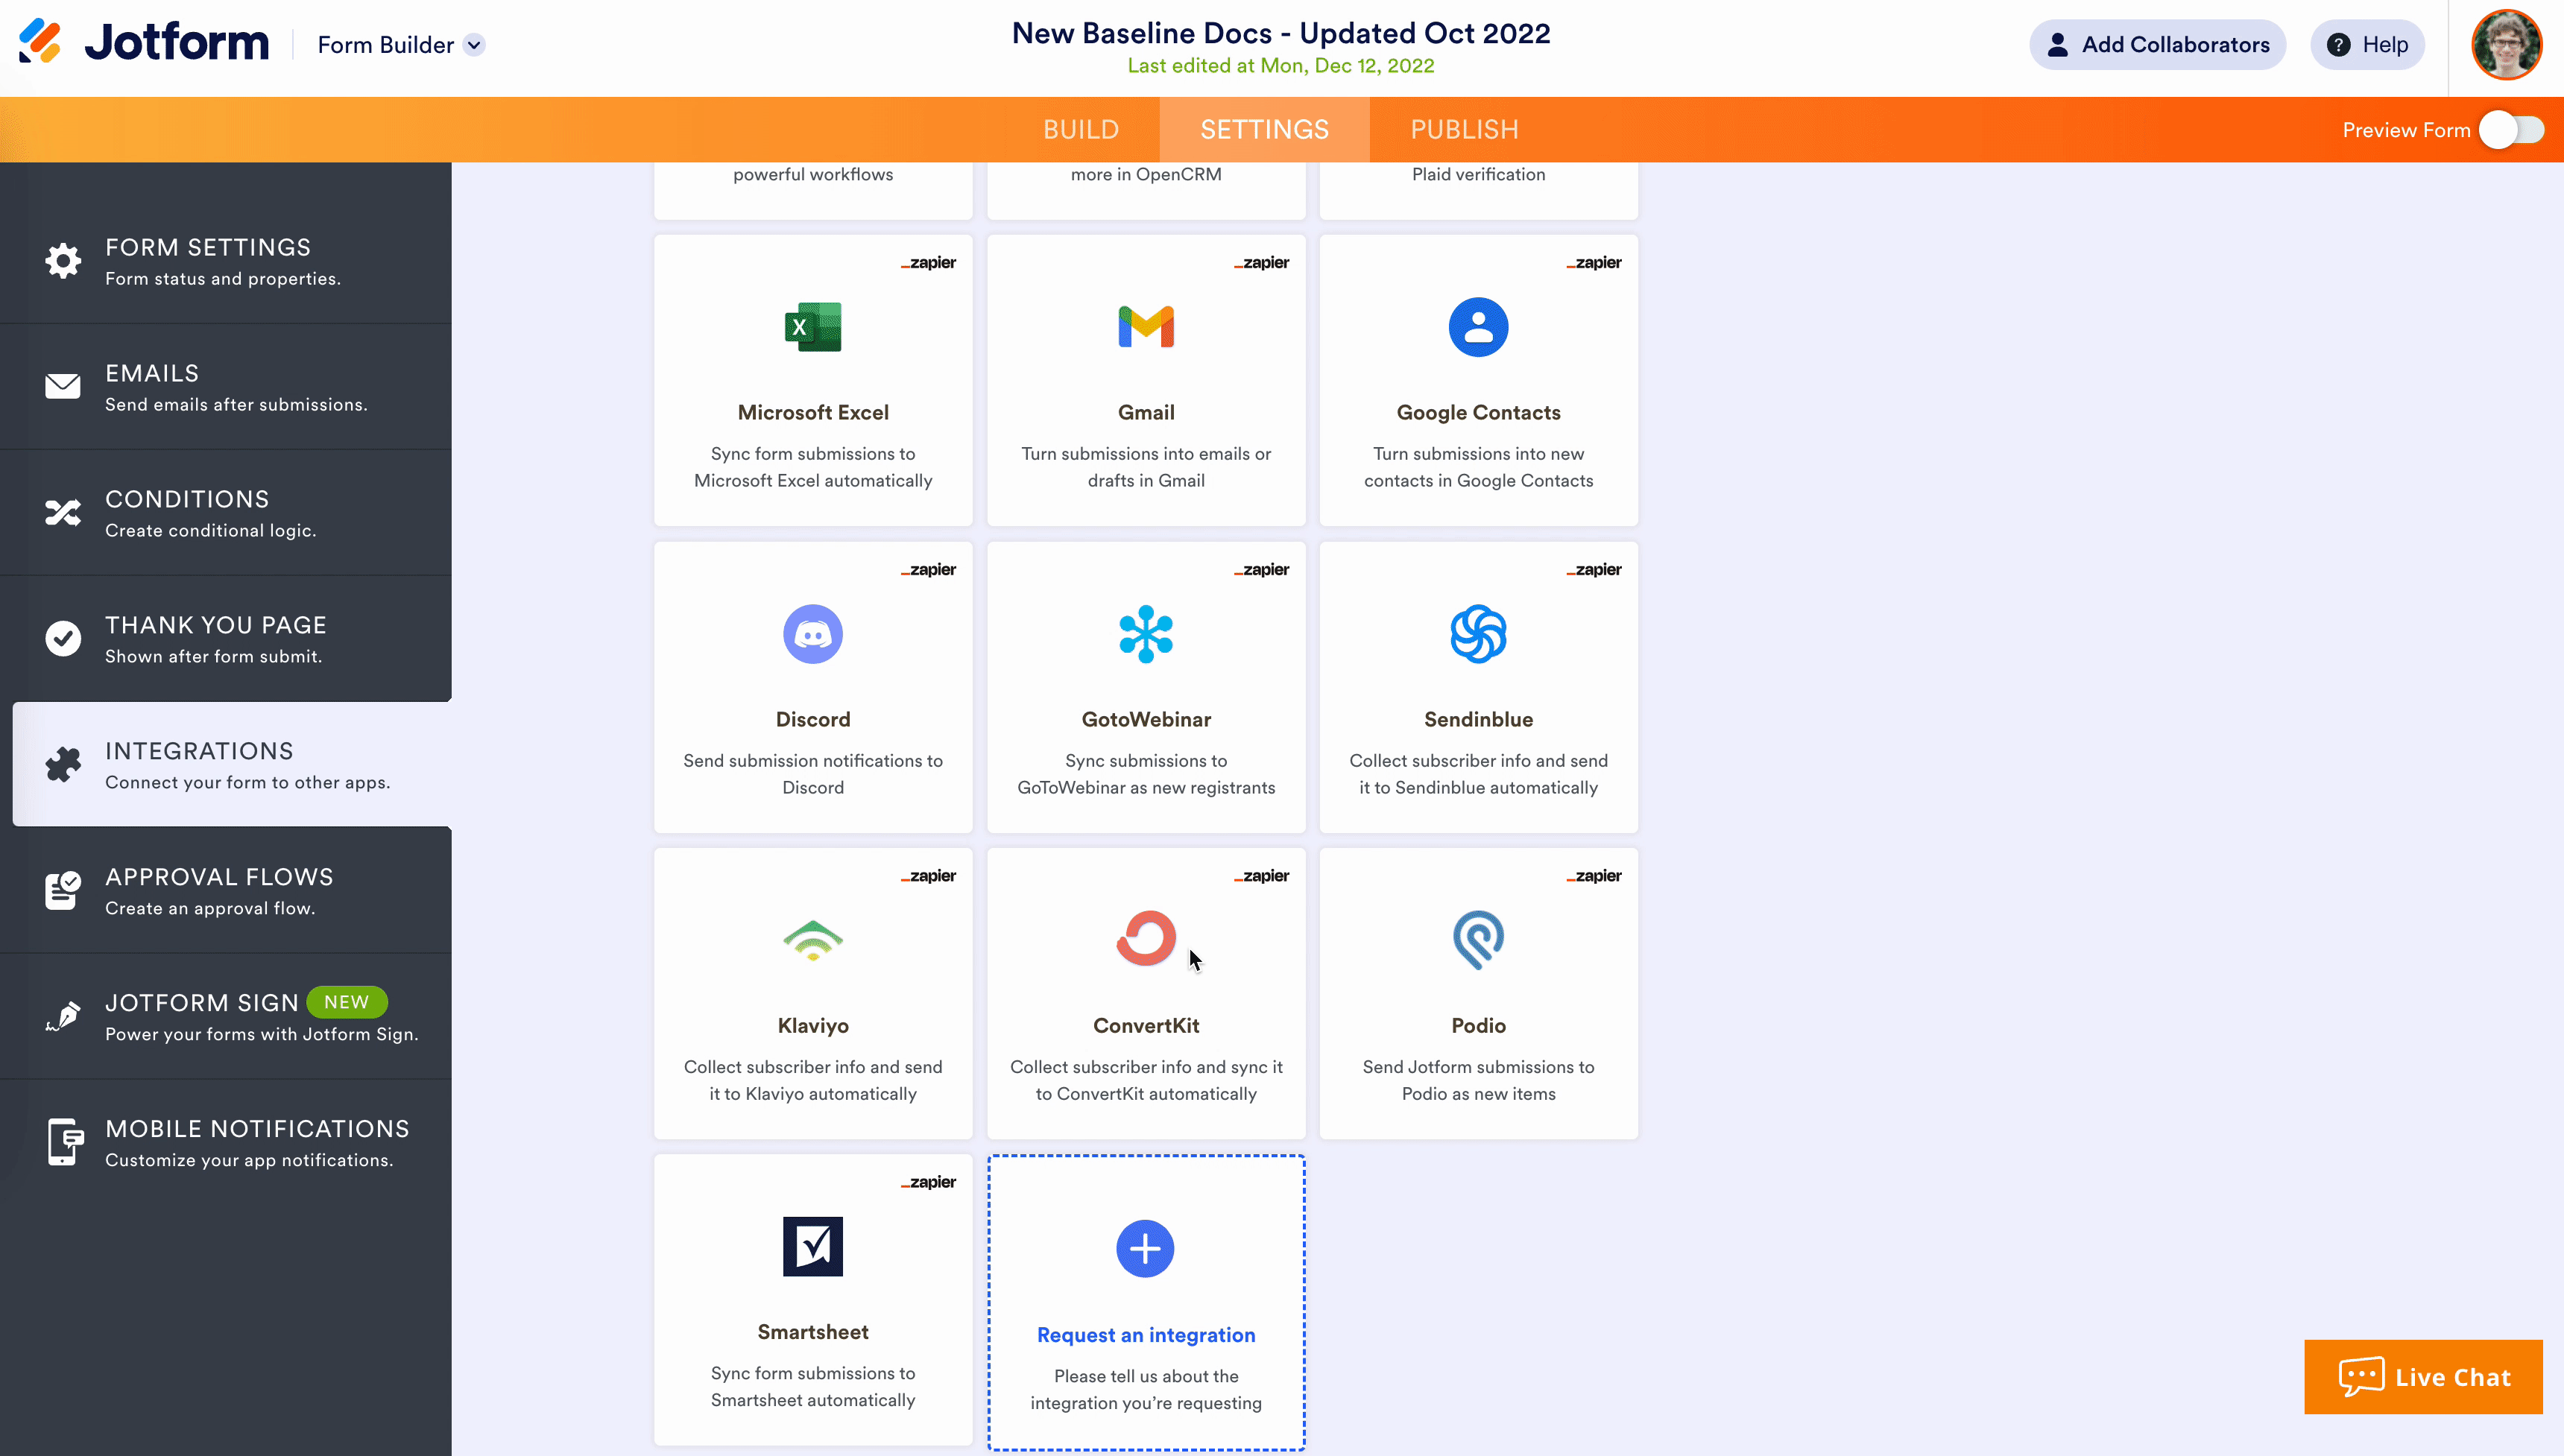
Task: Click the zapier badge on the Gmail card
Action: [1261, 263]
